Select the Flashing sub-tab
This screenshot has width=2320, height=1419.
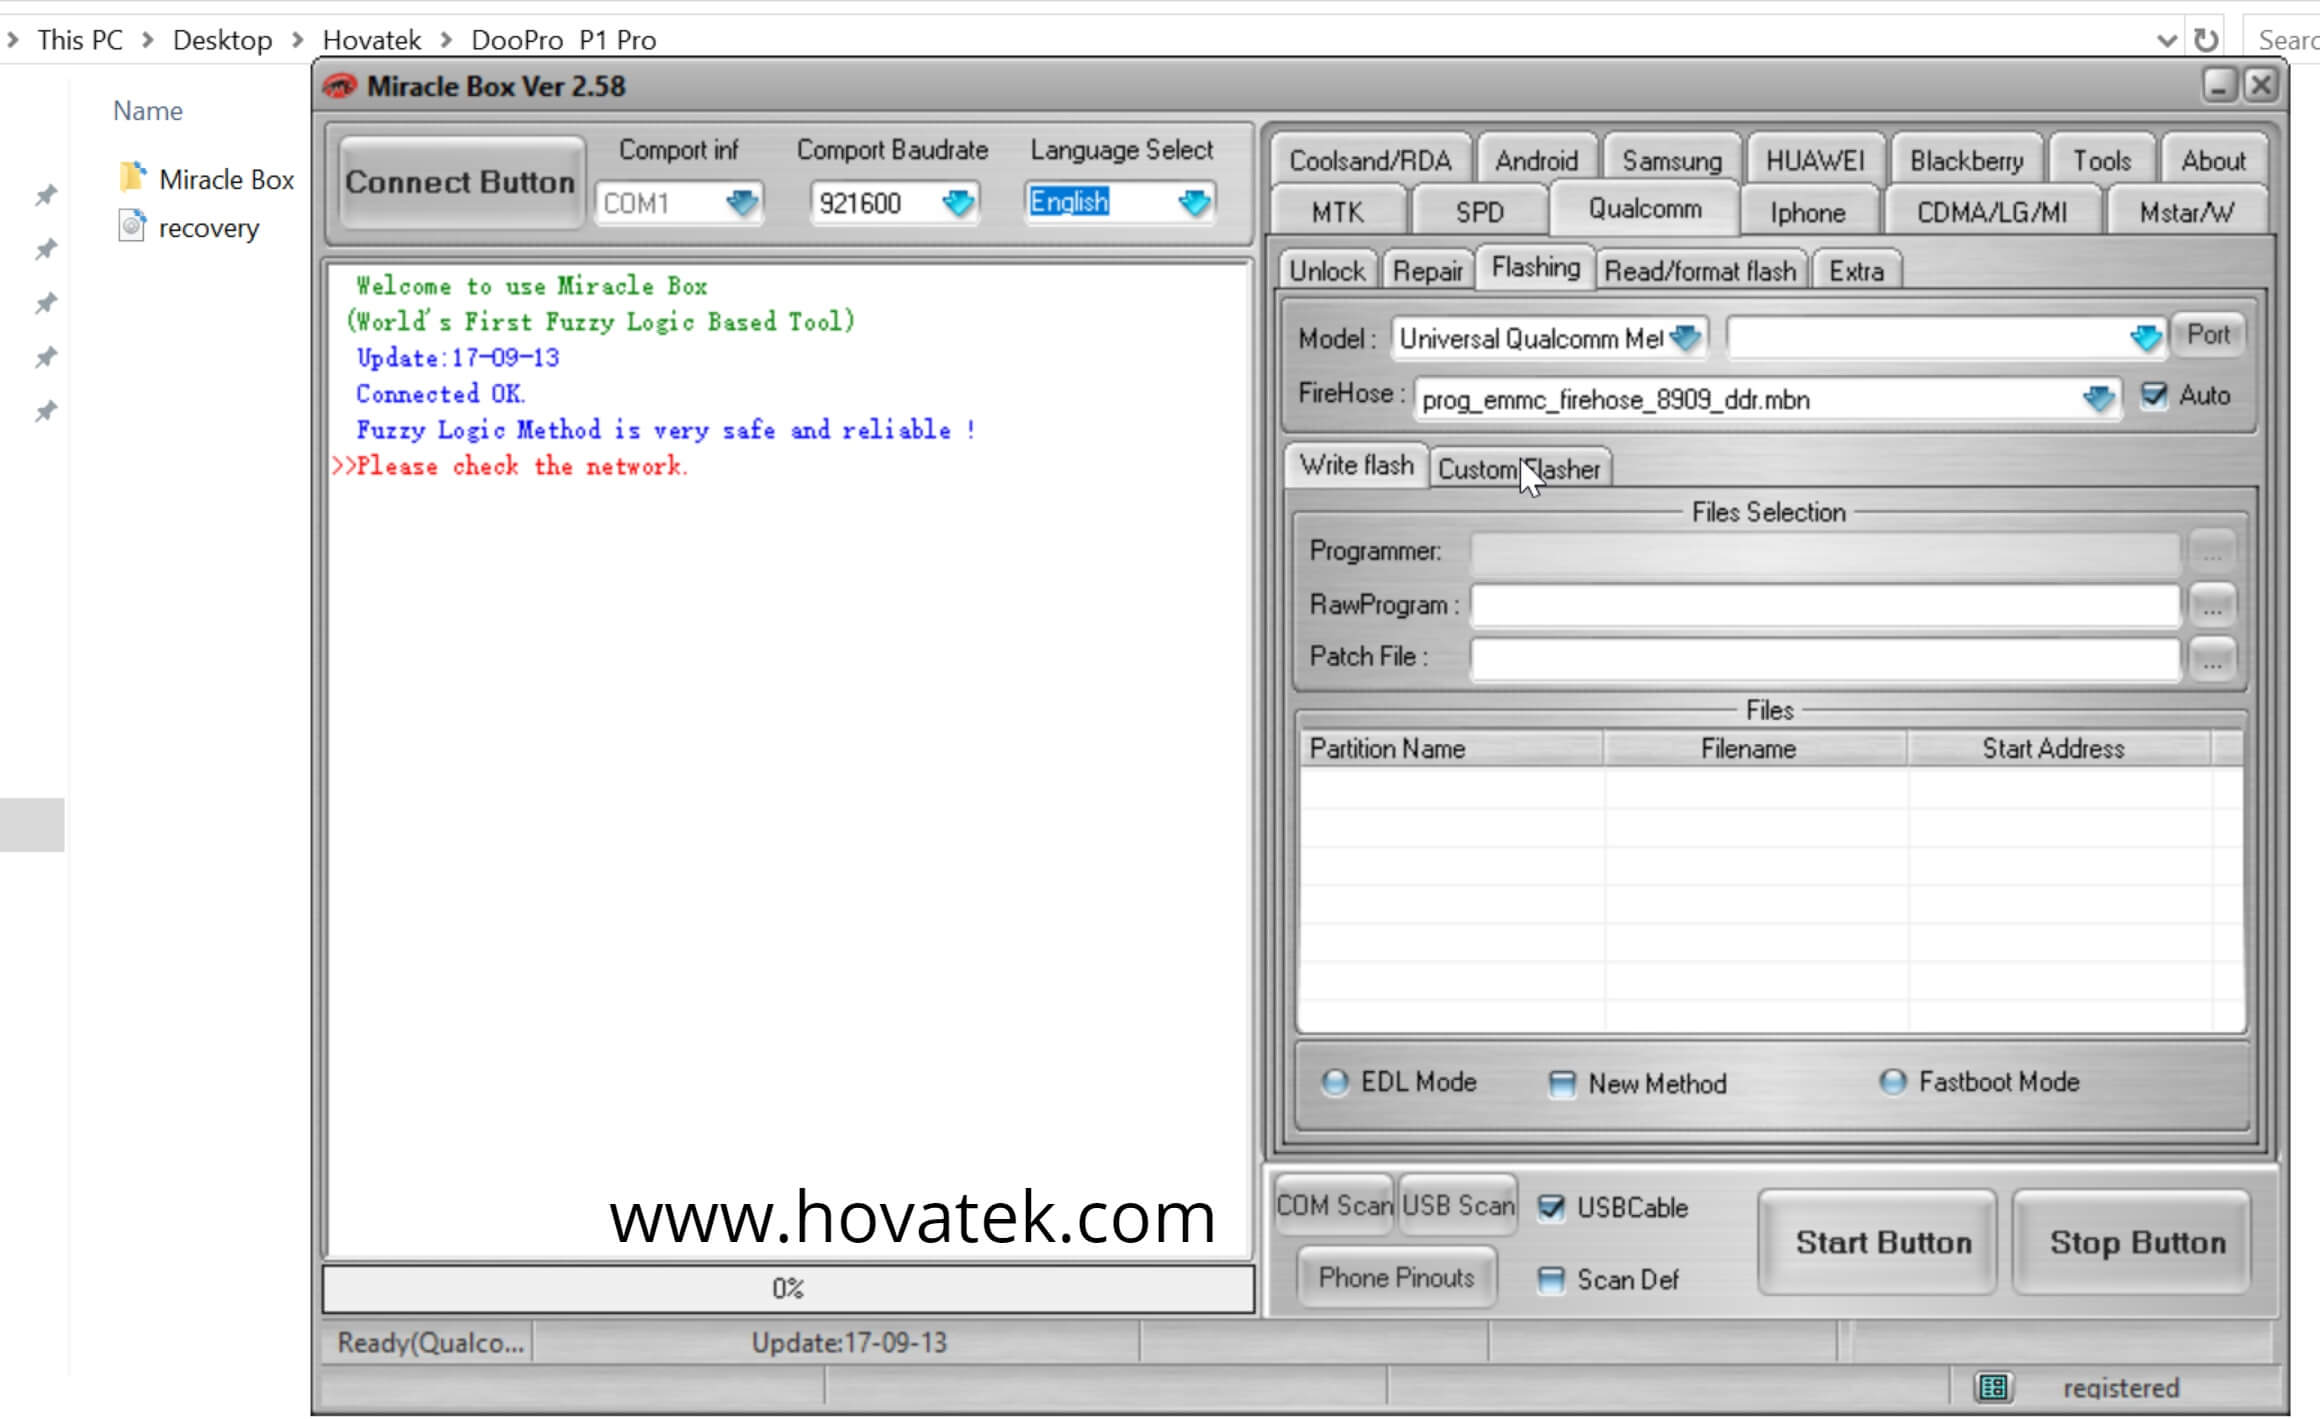tap(1535, 267)
